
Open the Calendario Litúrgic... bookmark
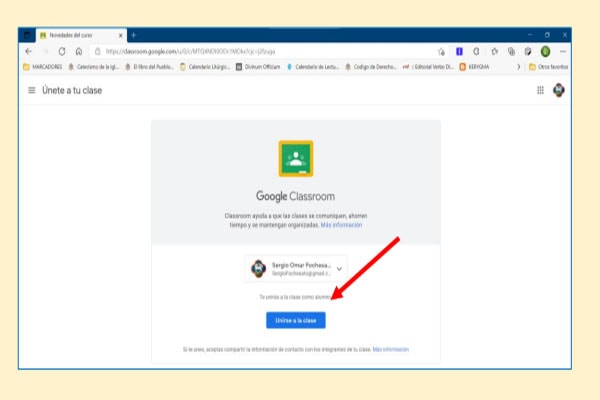click(205, 67)
